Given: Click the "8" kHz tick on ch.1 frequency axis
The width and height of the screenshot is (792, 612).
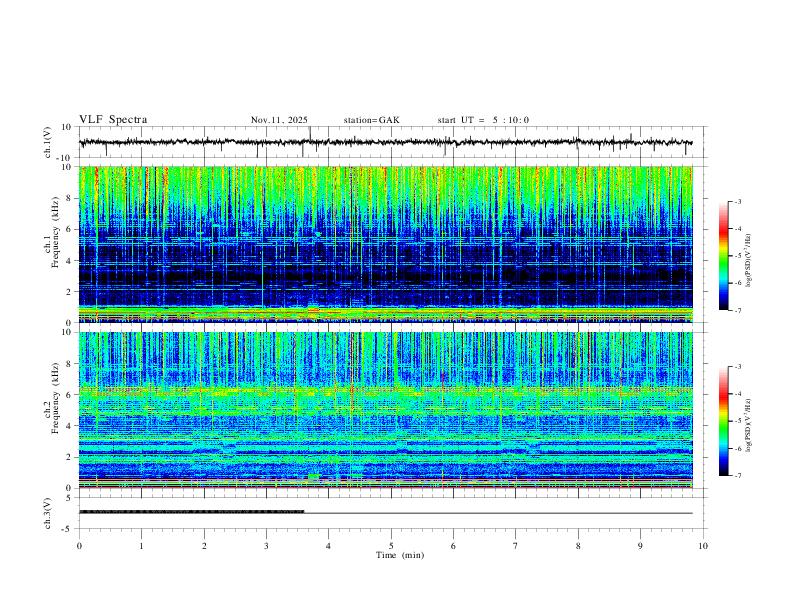Looking at the screenshot, I should pos(70,198).
